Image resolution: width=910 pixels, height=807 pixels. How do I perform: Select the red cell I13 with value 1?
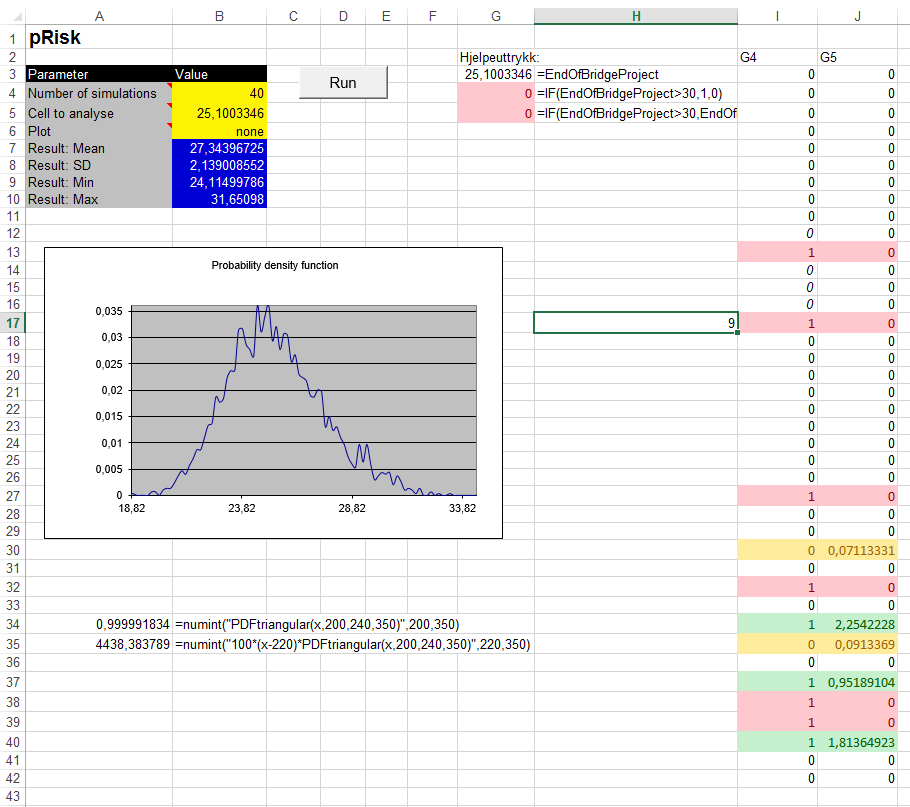pyautogui.click(x=778, y=252)
